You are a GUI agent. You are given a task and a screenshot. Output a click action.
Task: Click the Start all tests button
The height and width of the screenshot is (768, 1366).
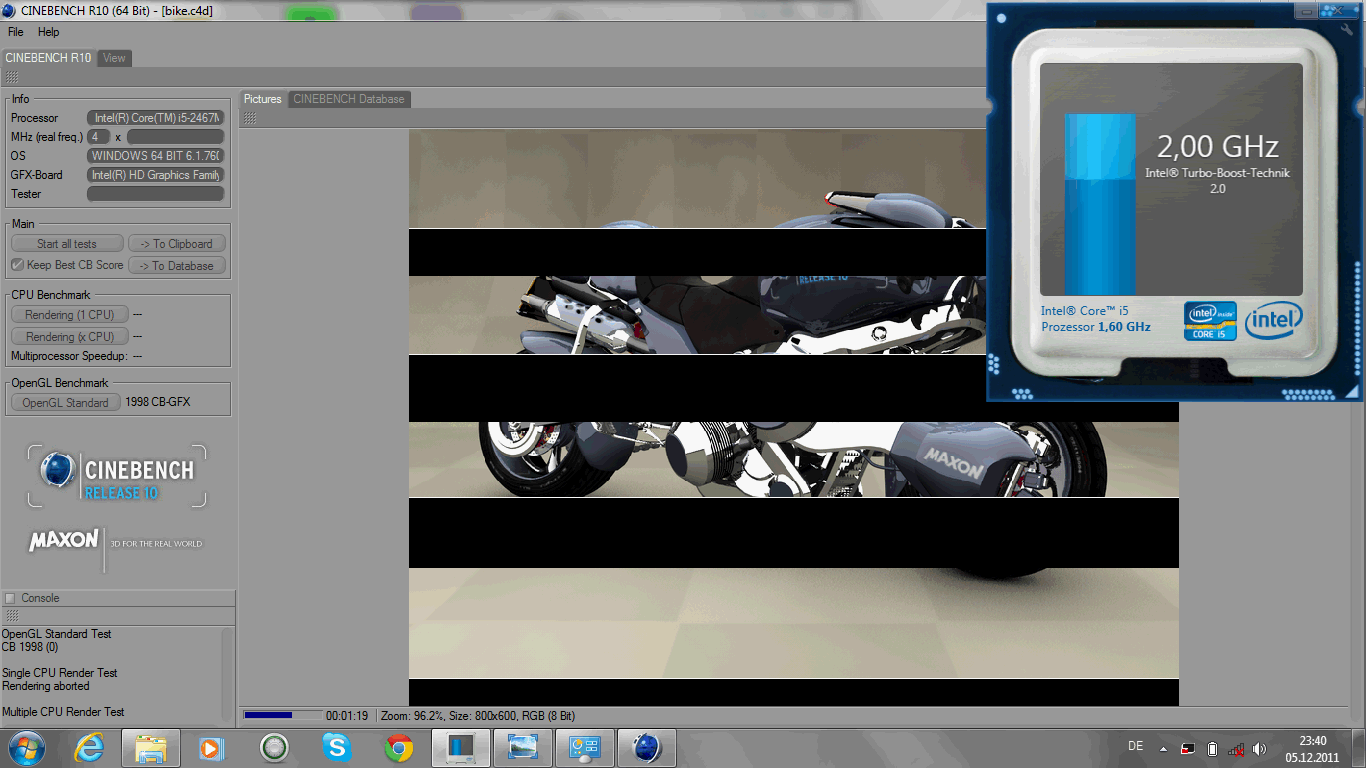[x=67, y=244]
